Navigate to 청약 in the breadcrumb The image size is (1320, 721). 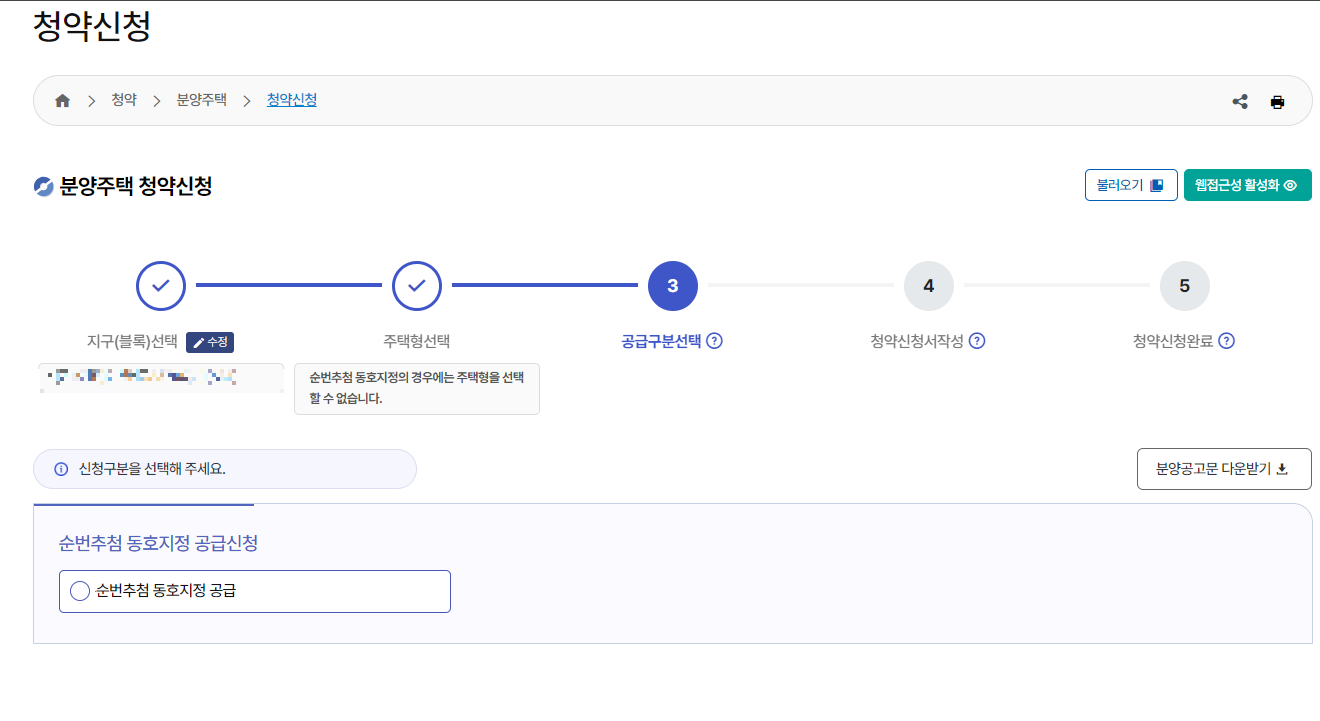pos(124,100)
